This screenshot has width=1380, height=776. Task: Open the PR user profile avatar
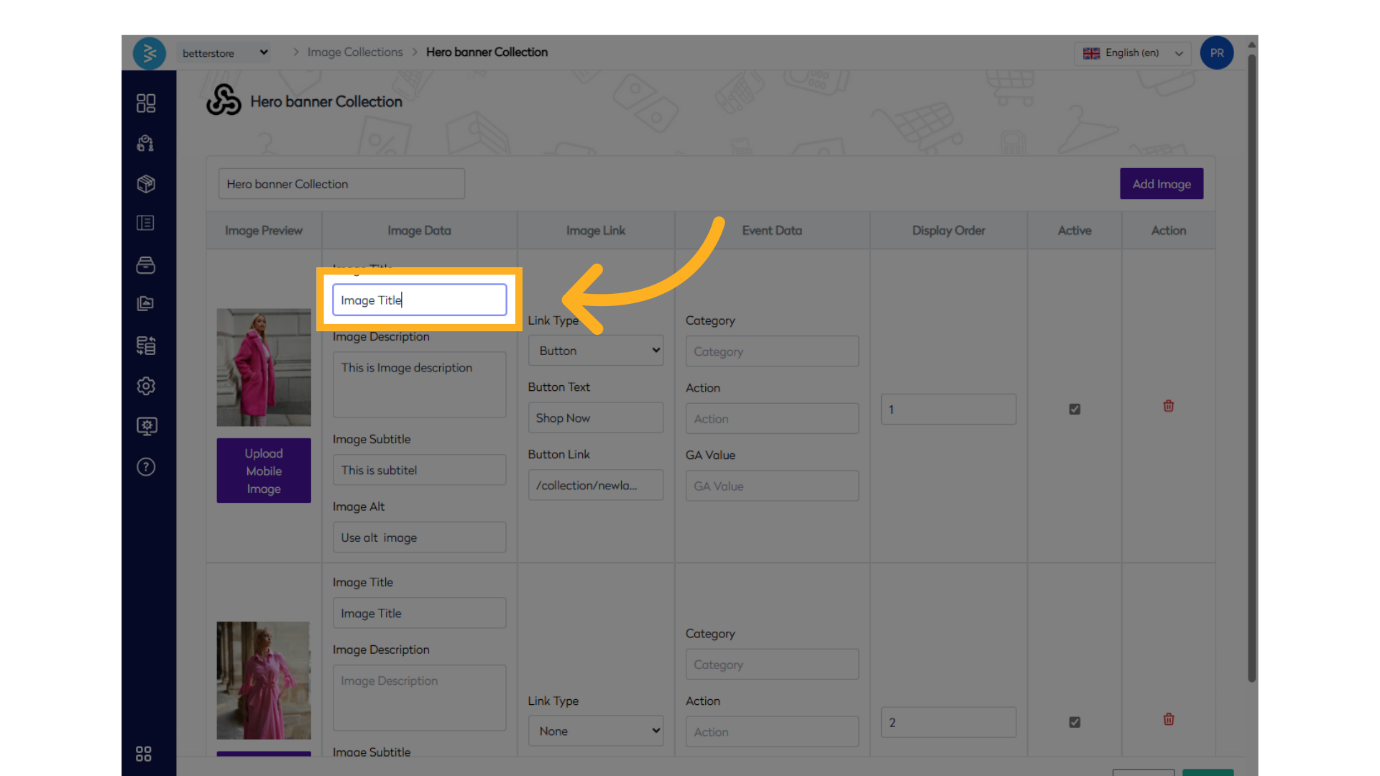[1216, 53]
